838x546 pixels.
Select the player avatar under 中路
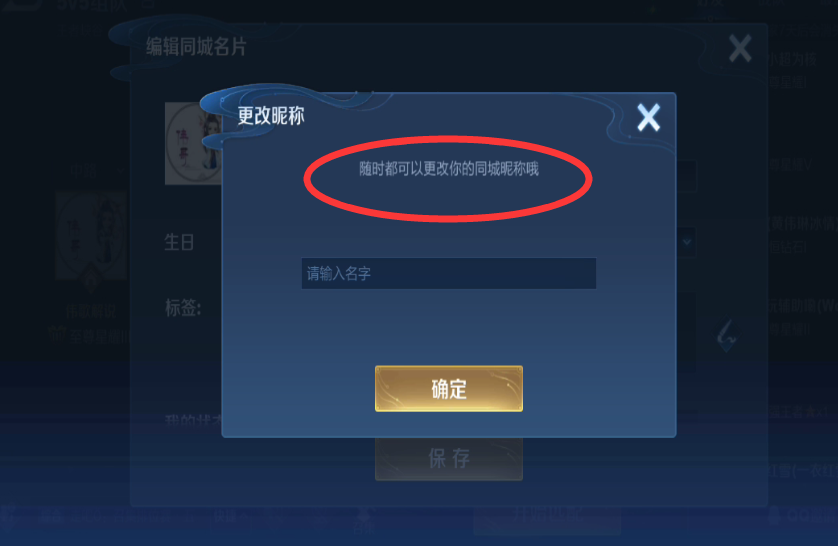pos(91,235)
